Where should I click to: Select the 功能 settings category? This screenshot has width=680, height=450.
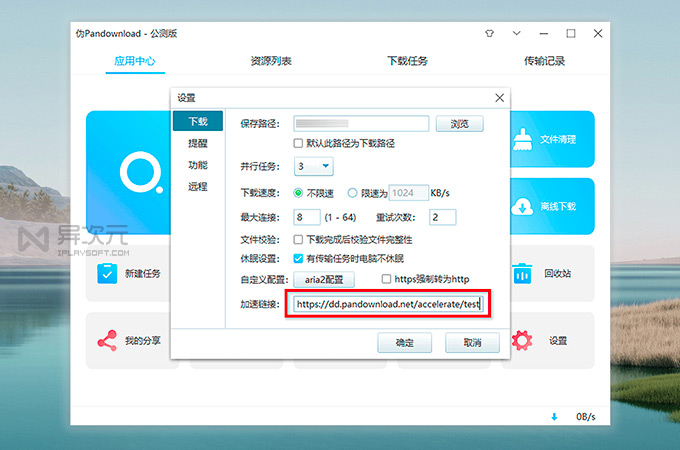(x=198, y=165)
